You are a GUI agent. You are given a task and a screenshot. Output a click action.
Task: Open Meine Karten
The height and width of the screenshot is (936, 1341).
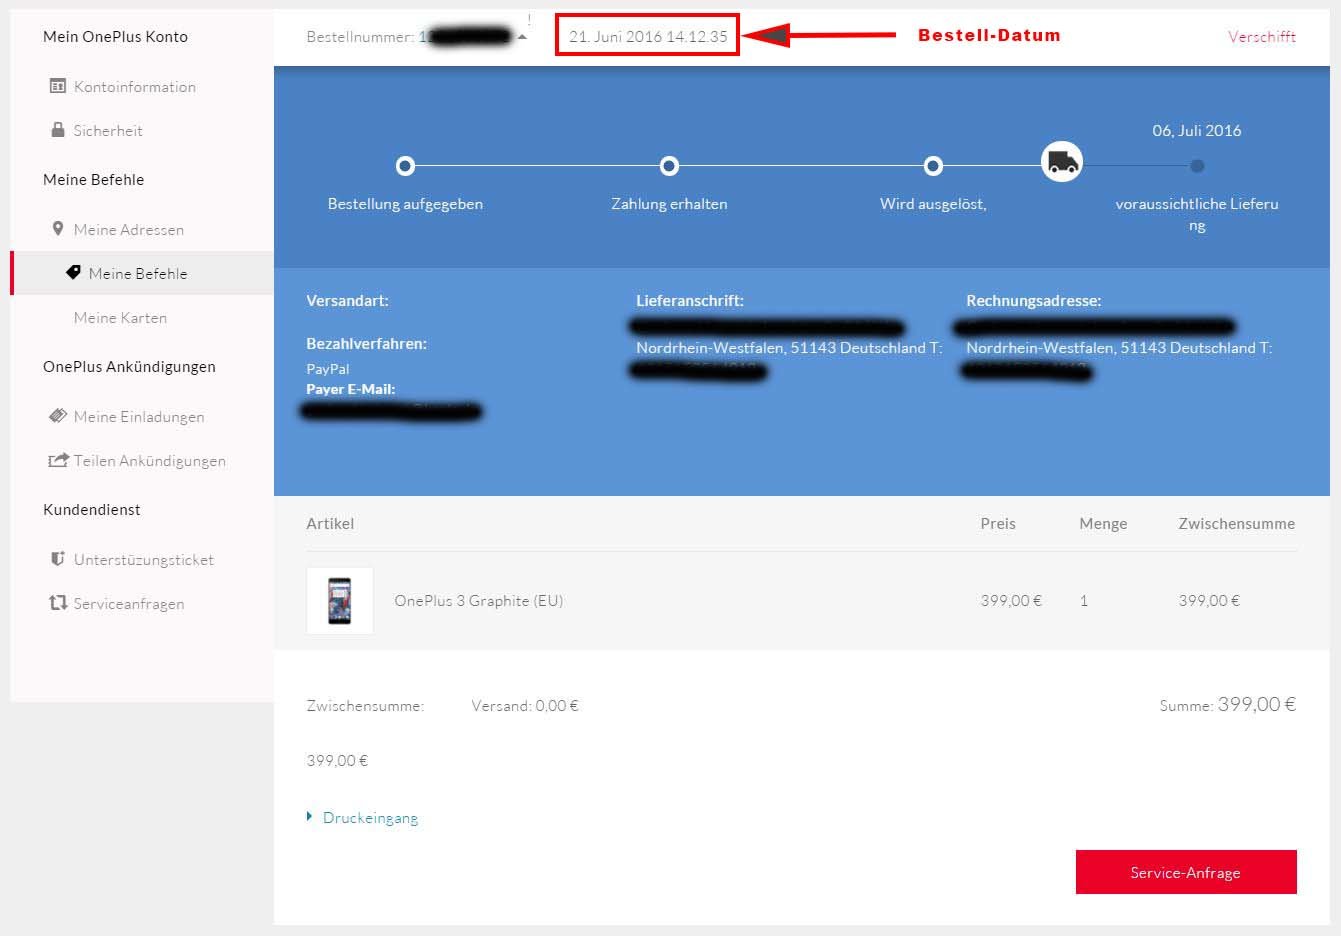120,318
